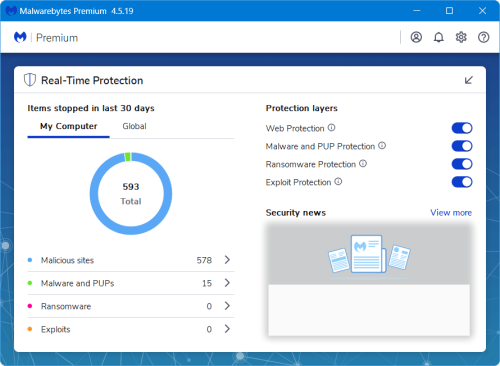Toggle Ransomware Protection switch
The height and width of the screenshot is (366, 500).
(x=462, y=164)
